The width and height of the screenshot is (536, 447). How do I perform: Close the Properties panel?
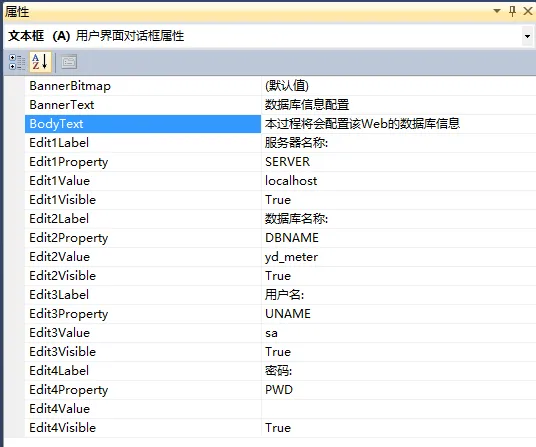(x=528, y=11)
